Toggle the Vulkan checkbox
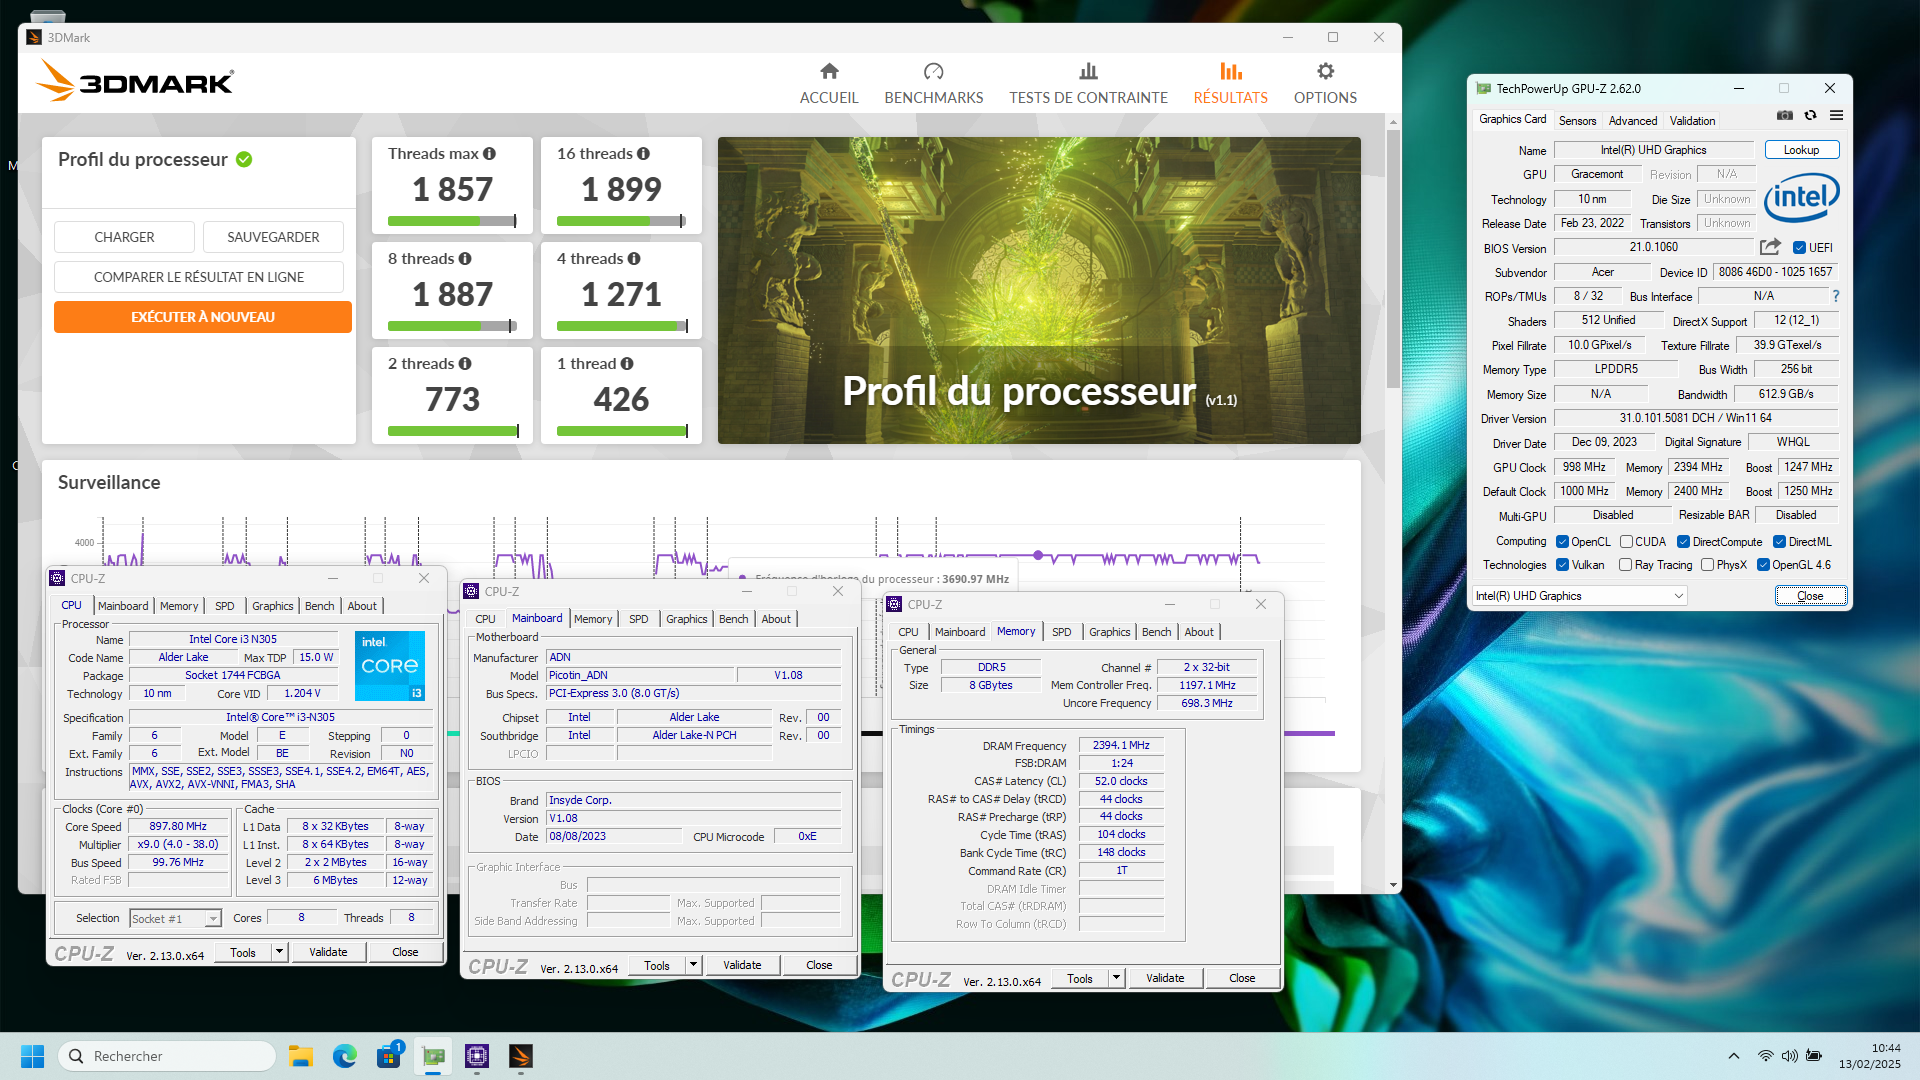Screen dimensions: 1920x1080 click(x=1562, y=565)
